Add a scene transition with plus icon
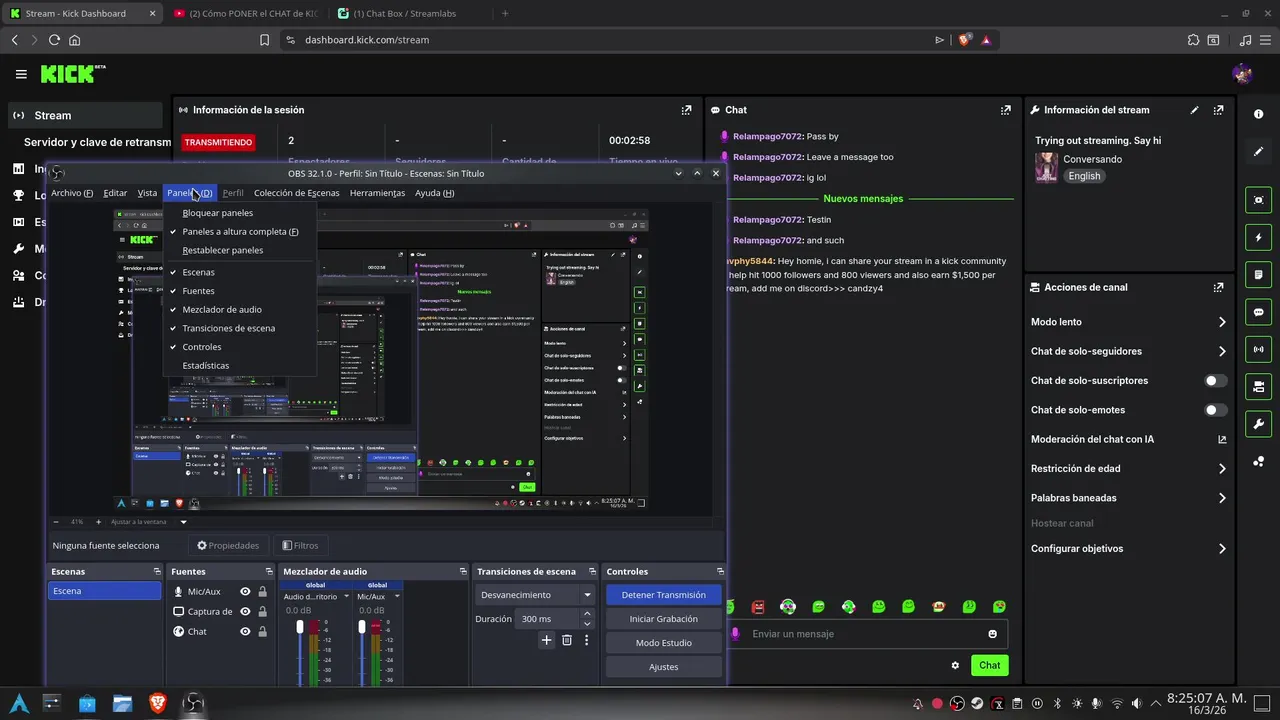The height and width of the screenshot is (720, 1280). click(x=546, y=640)
